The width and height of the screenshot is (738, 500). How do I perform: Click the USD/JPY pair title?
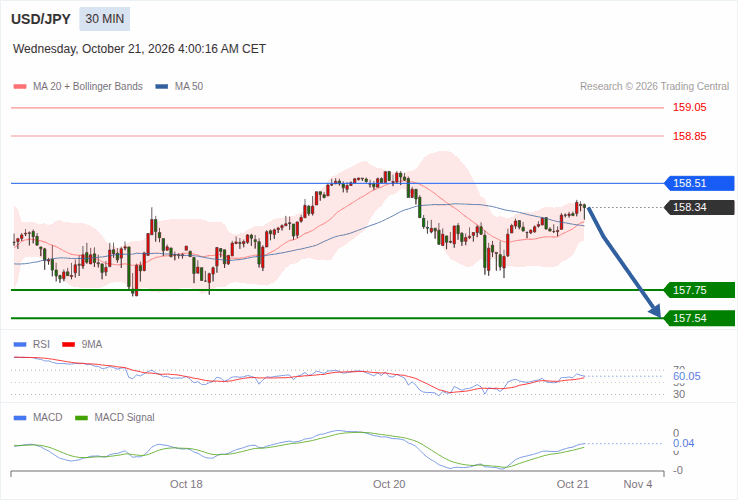coord(41,19)
